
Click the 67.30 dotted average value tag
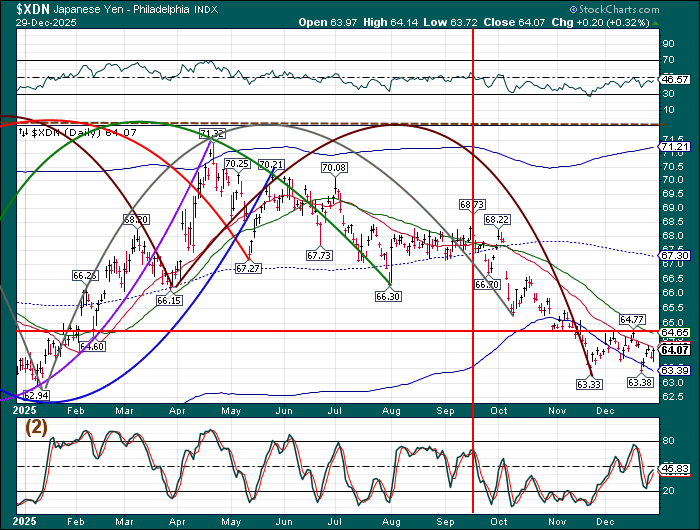click(675, 255)
